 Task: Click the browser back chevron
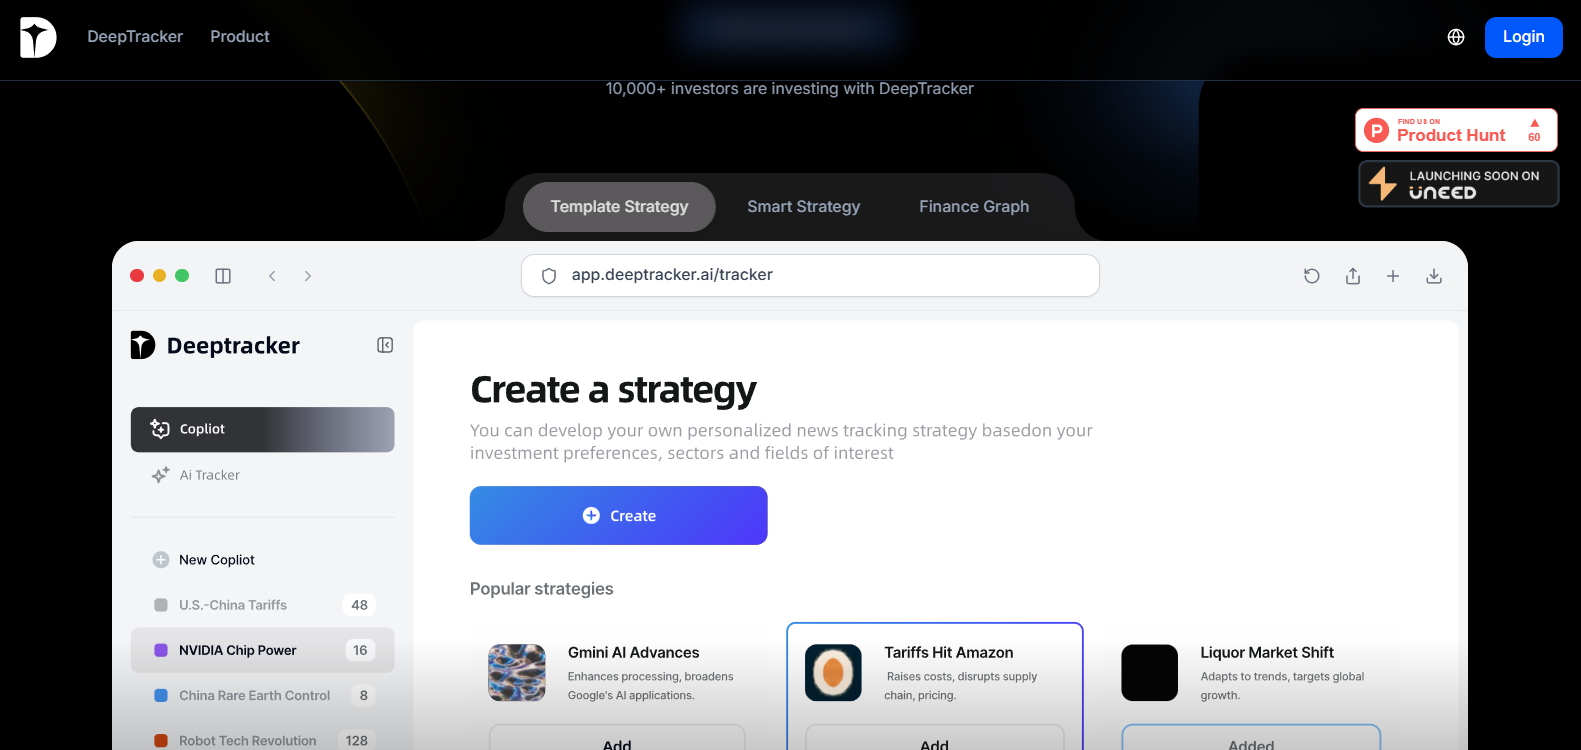(272, 276)
